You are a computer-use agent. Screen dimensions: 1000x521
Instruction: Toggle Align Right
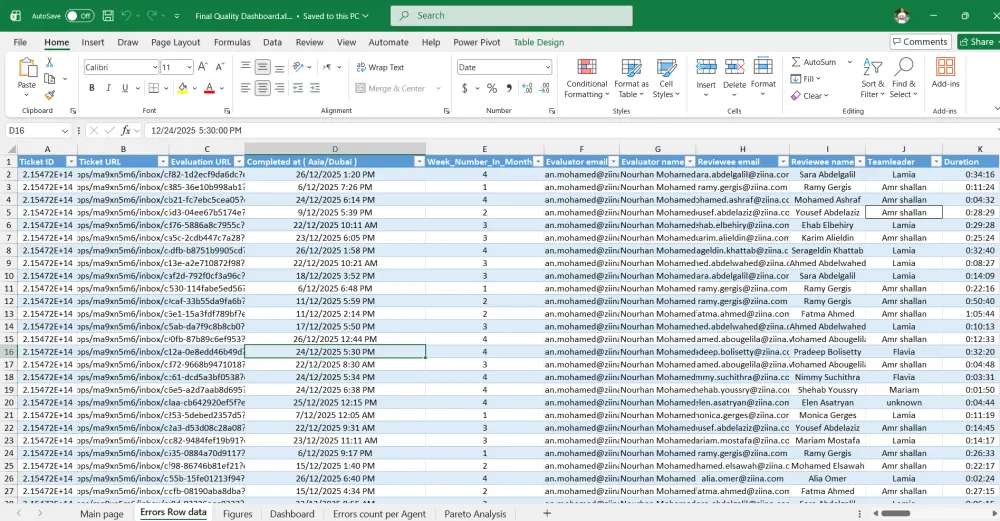pos(279,88)
